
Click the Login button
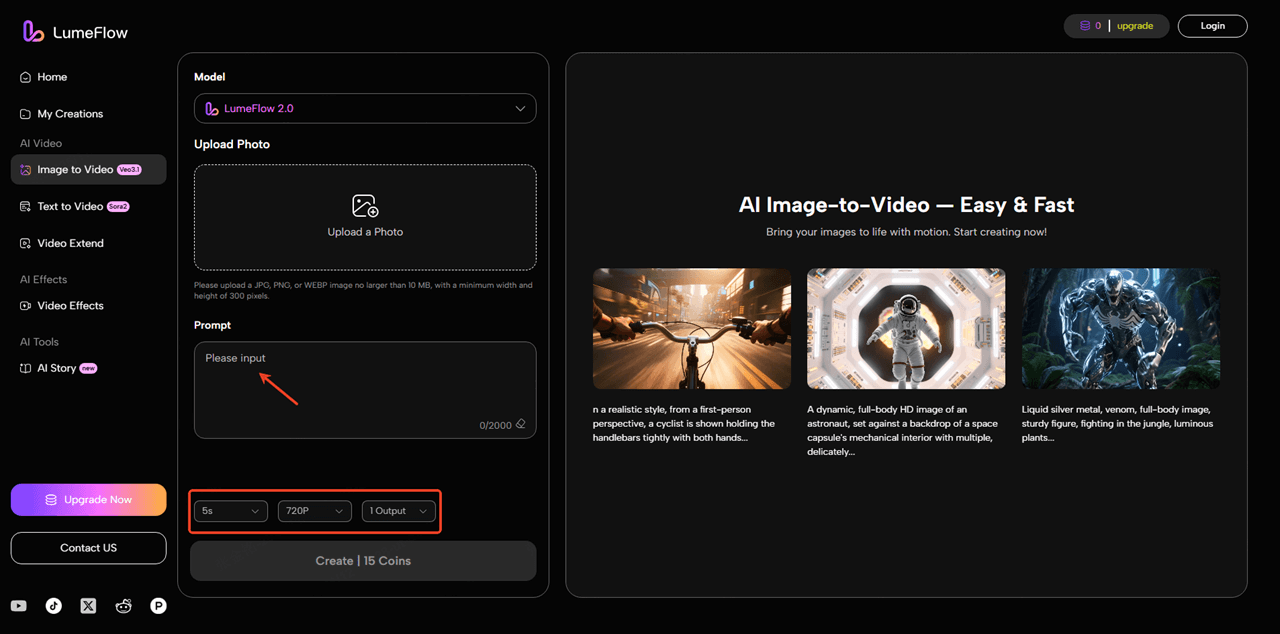coord(1212,25)
